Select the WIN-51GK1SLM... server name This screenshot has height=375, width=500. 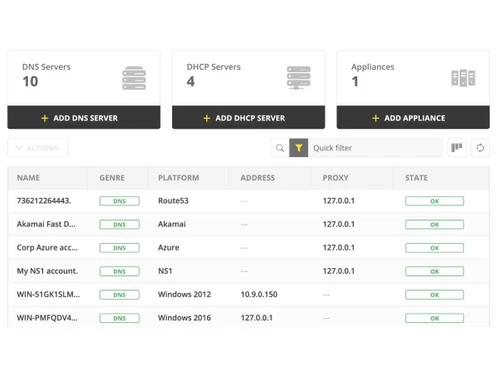pos(48,294)
